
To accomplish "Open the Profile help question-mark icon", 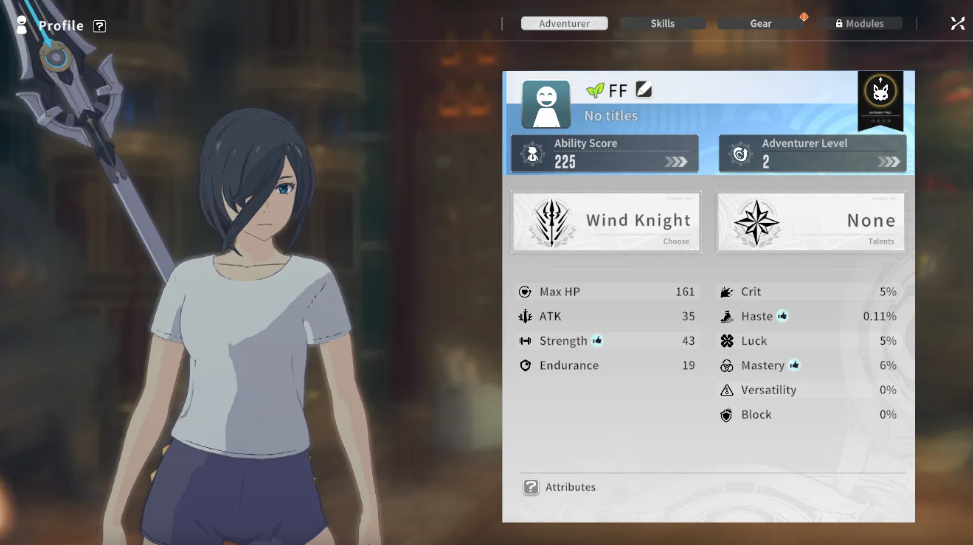I will [99, 26].
